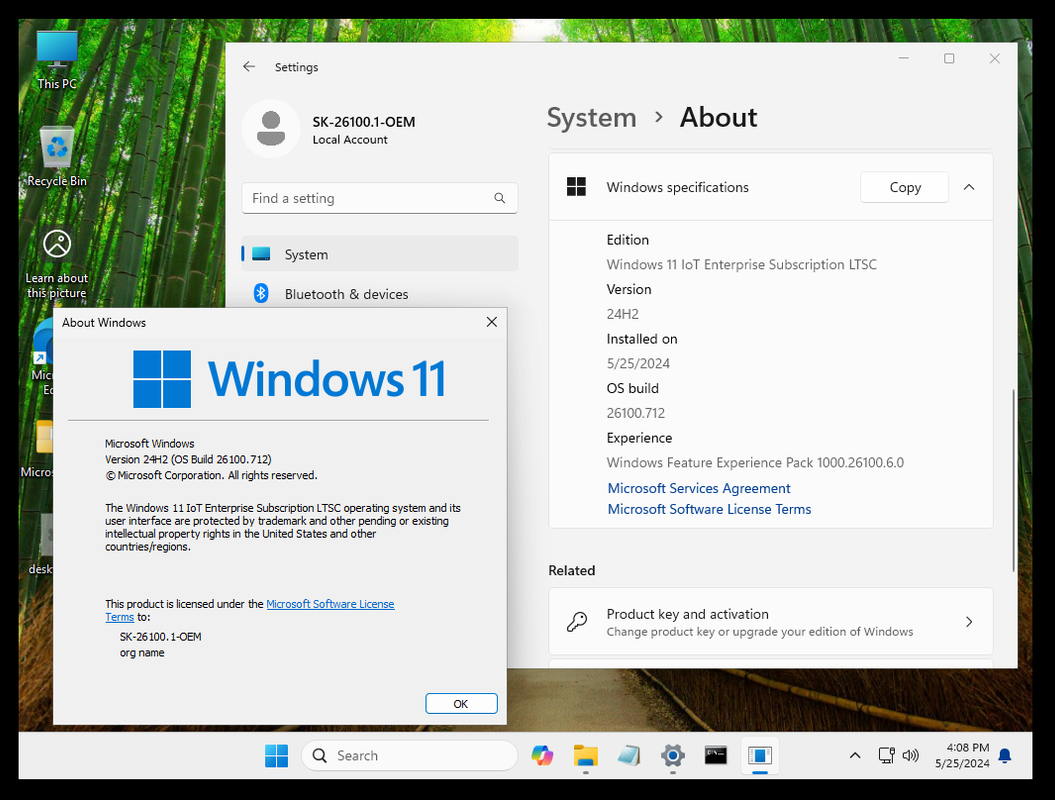This screenshot has height=800, width=1055.
Task: Click Version 24H2 line in About Windows
Action: point(188,460)
